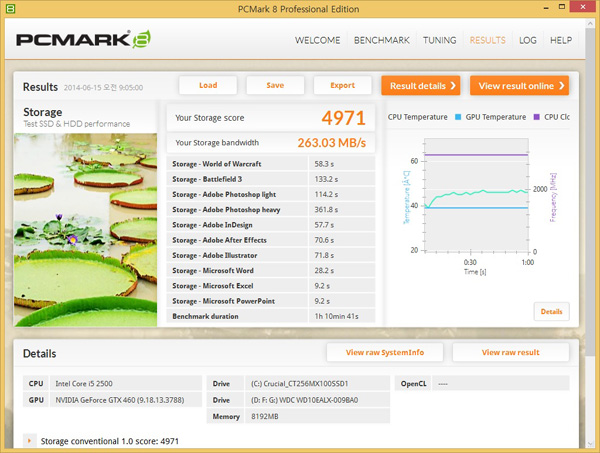Click Storage - Battlefield 3 row
600x453 pixels.
point(271,179)
